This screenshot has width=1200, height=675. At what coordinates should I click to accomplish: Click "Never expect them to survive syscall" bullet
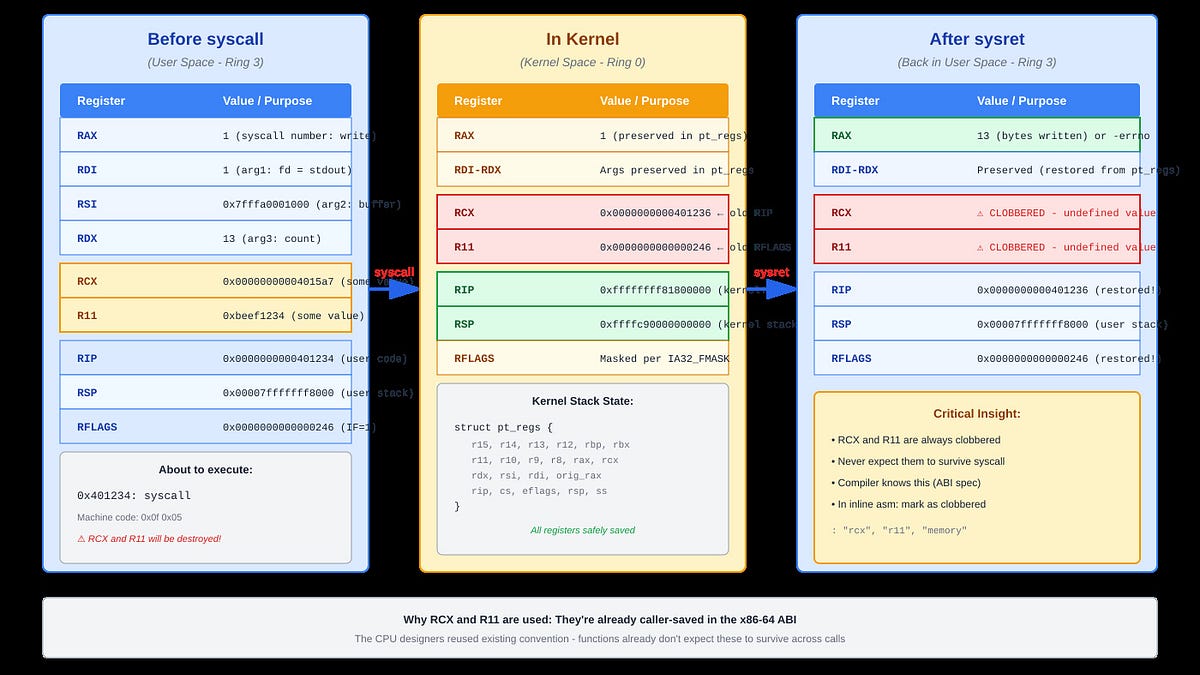[918, 461]
